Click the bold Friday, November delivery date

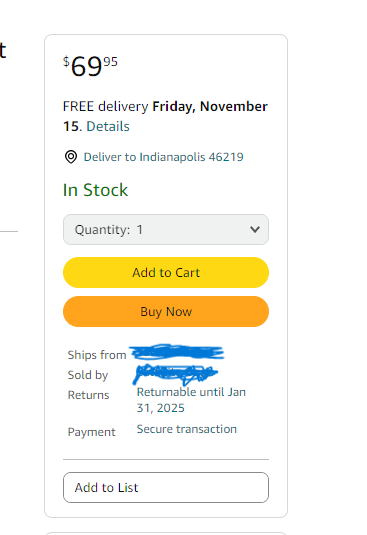tap(210, 106)
